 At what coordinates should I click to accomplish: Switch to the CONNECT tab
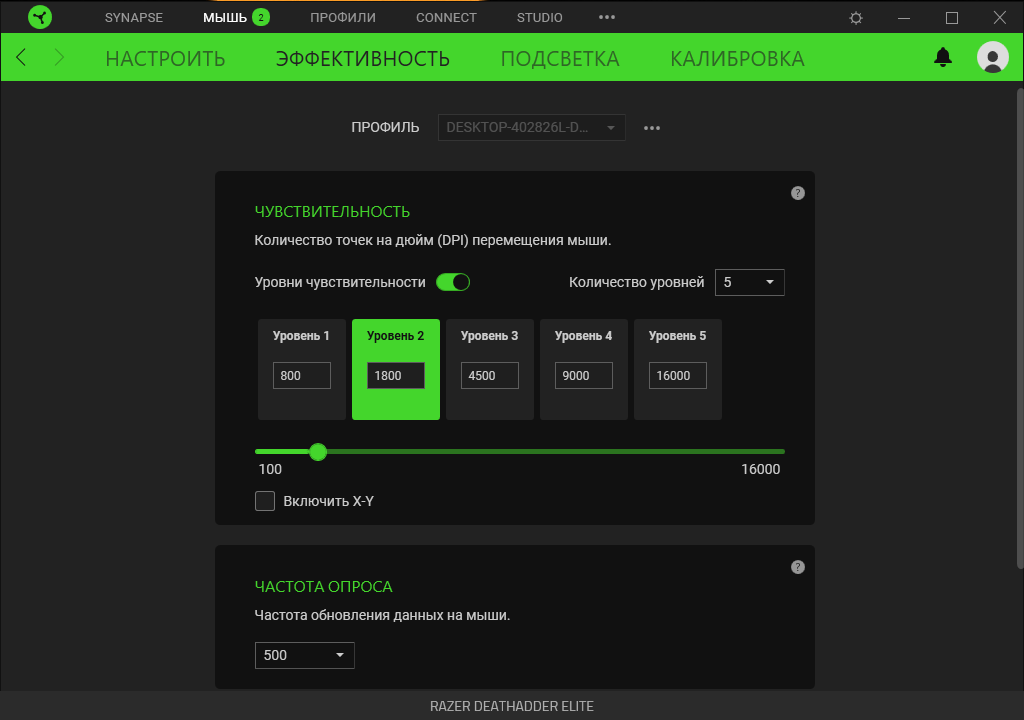446,18
